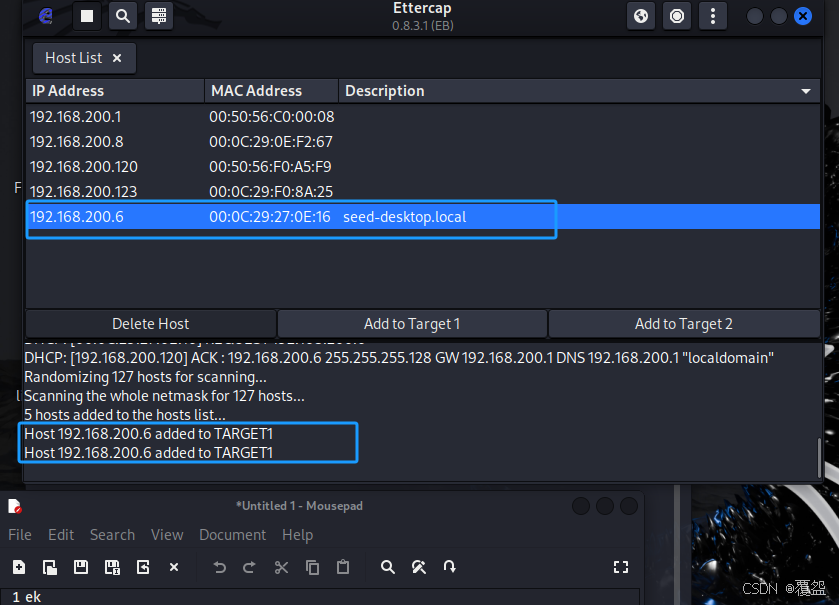Image resolution: width=839 pixels, height=605 pixels.
Task: Click the Undo icon in Mousepad
Action: pyautogui.click(x=219, y=567)
